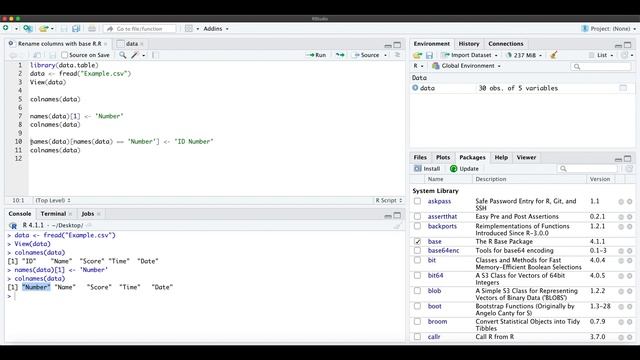
Task: Click the Load workspace icon in Environment pane
Action: pos(417,55)
